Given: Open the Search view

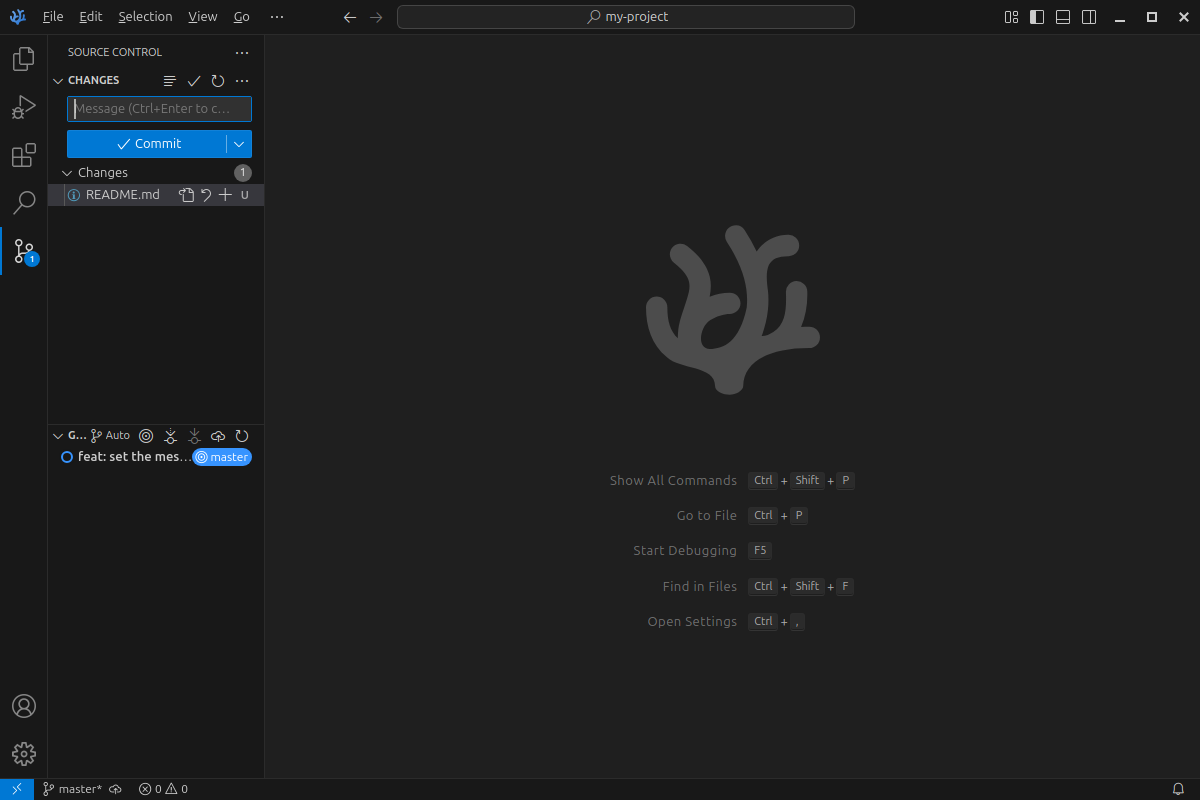Looking at the screenshot, I should [23, 203].
